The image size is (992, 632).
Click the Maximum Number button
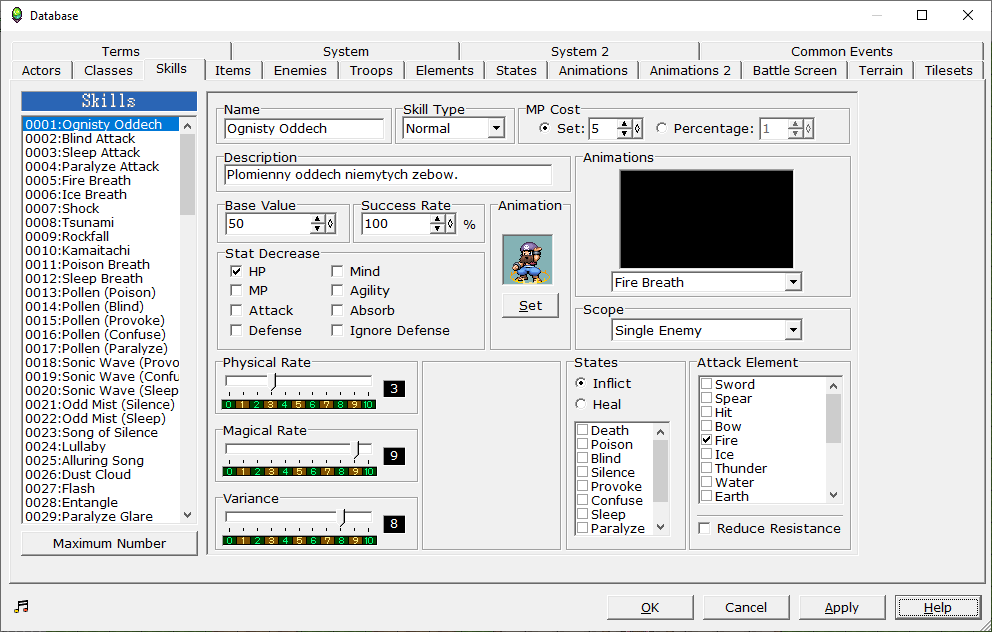pyautogui.click(x=109, y=543)
